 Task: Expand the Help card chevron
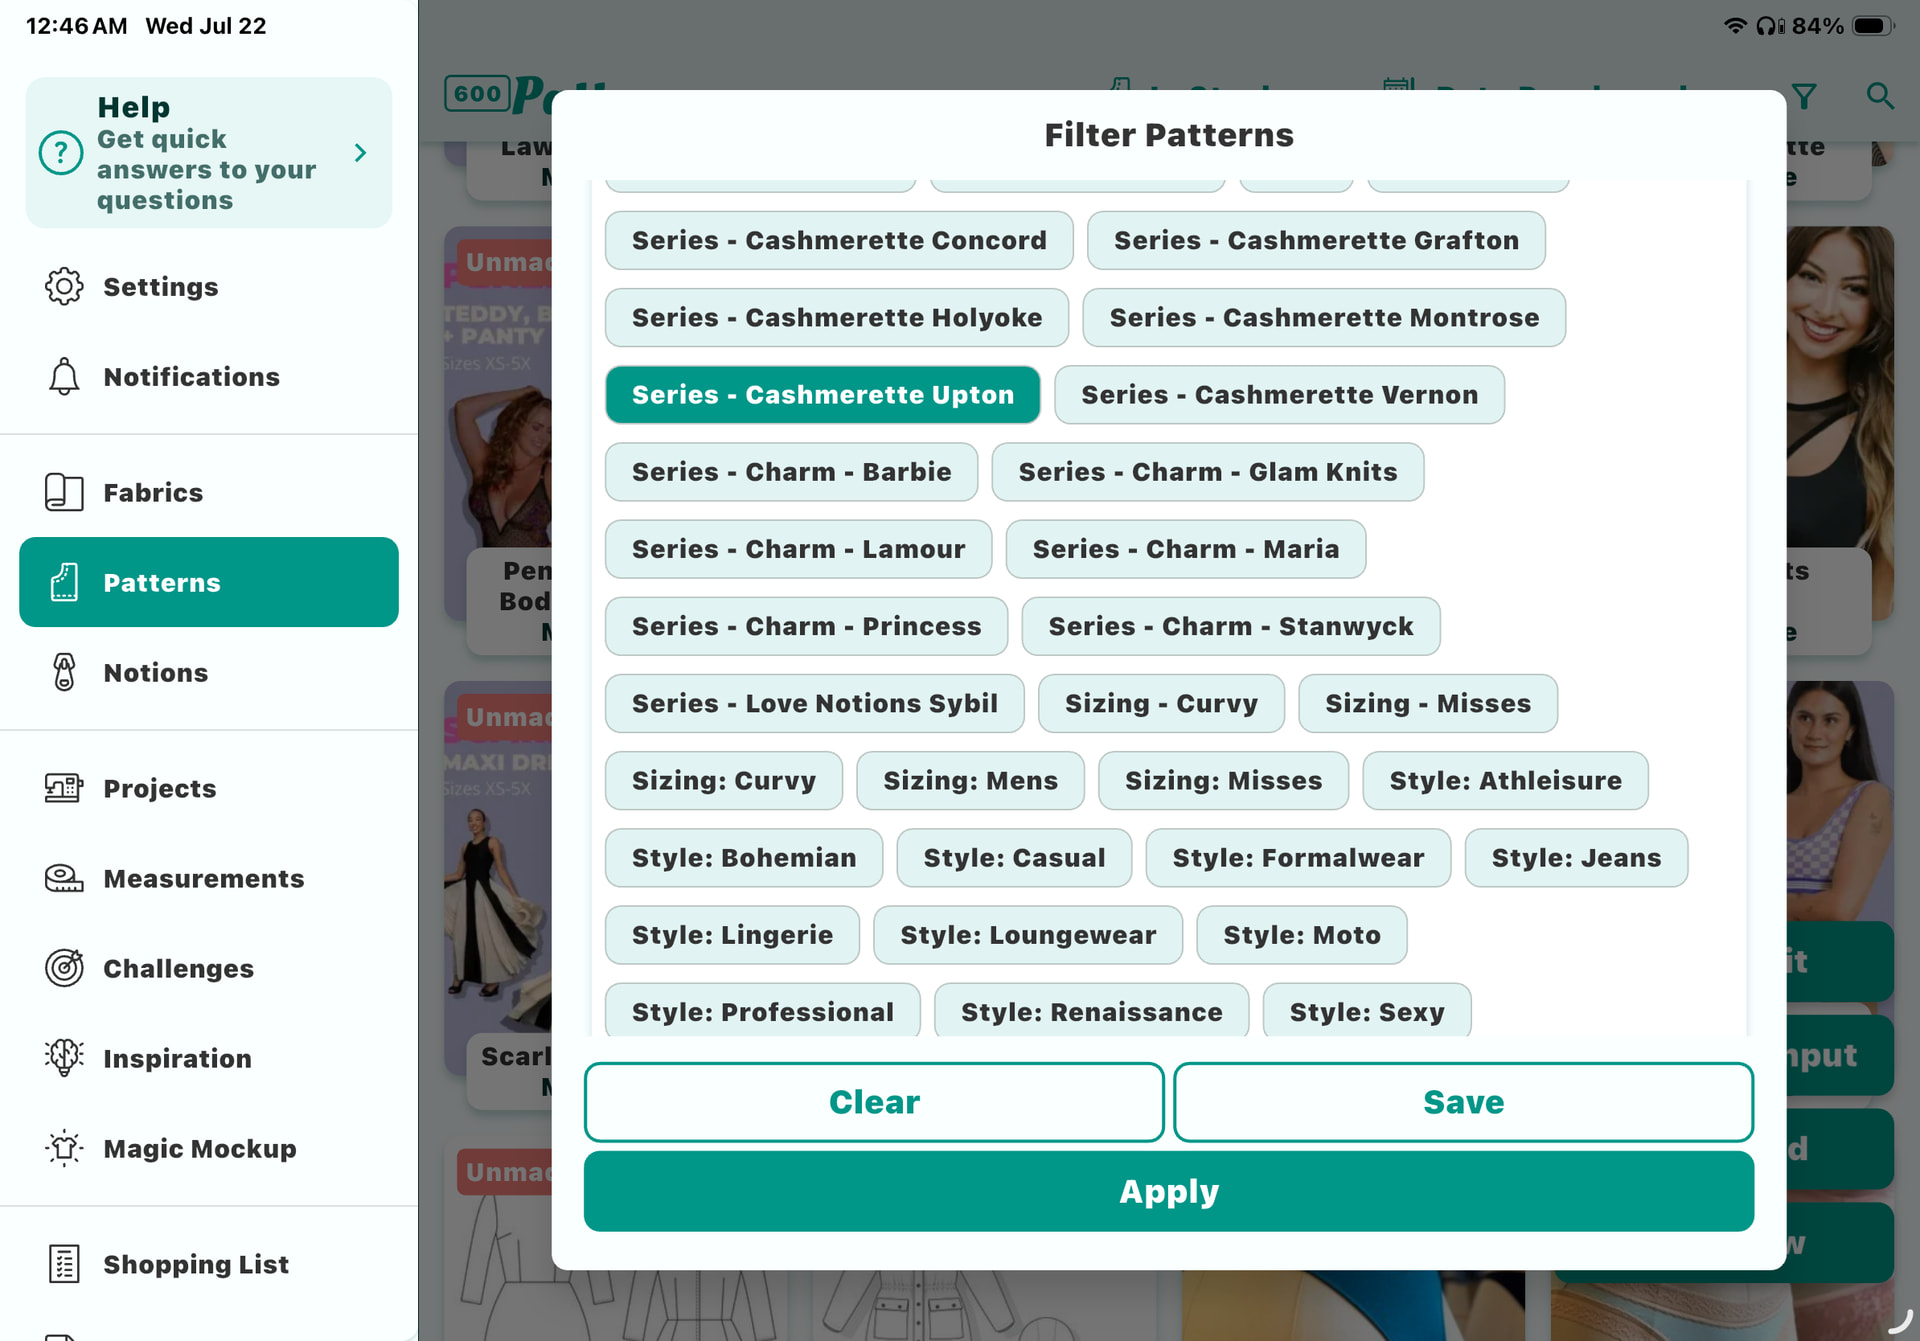[361, 153]
